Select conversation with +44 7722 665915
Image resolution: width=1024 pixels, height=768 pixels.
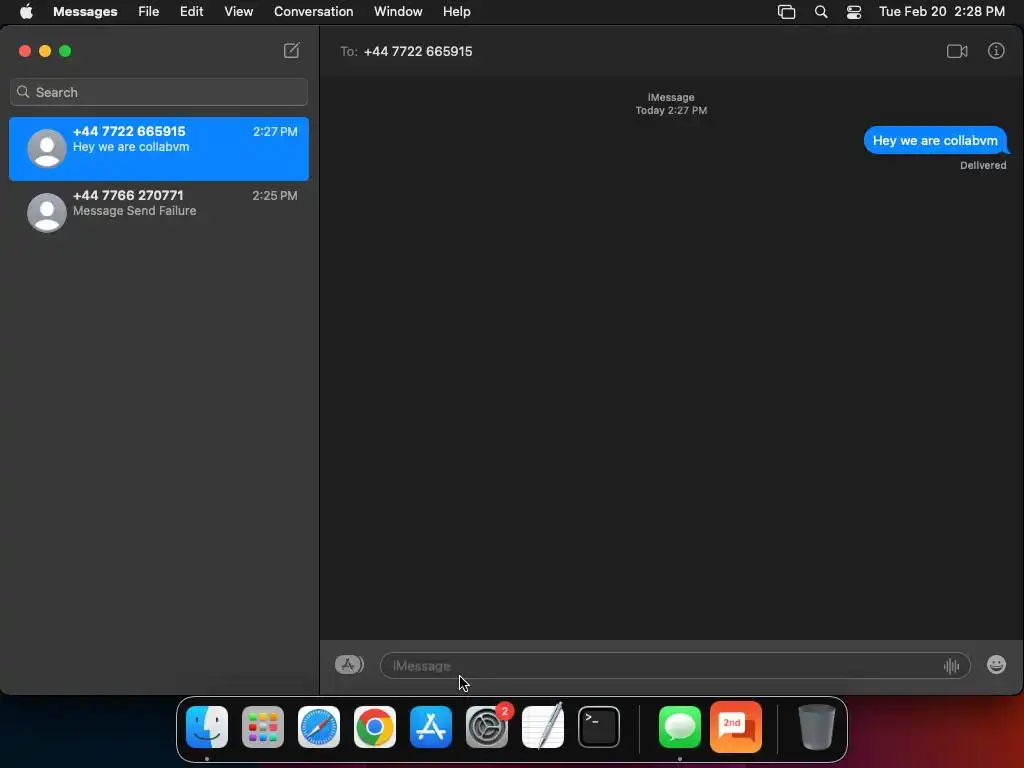click(x=159, y=149)
